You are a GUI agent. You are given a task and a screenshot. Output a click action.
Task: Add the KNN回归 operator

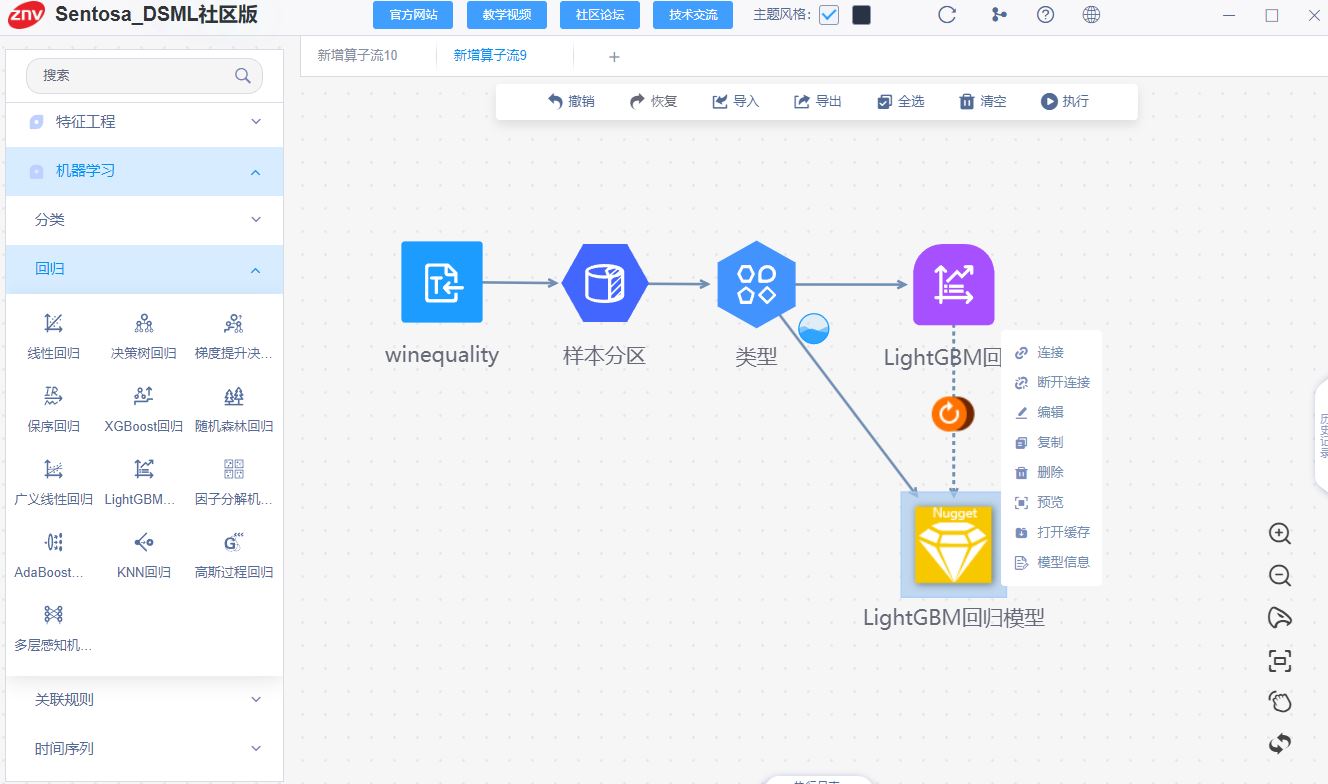tap(144, 555)
